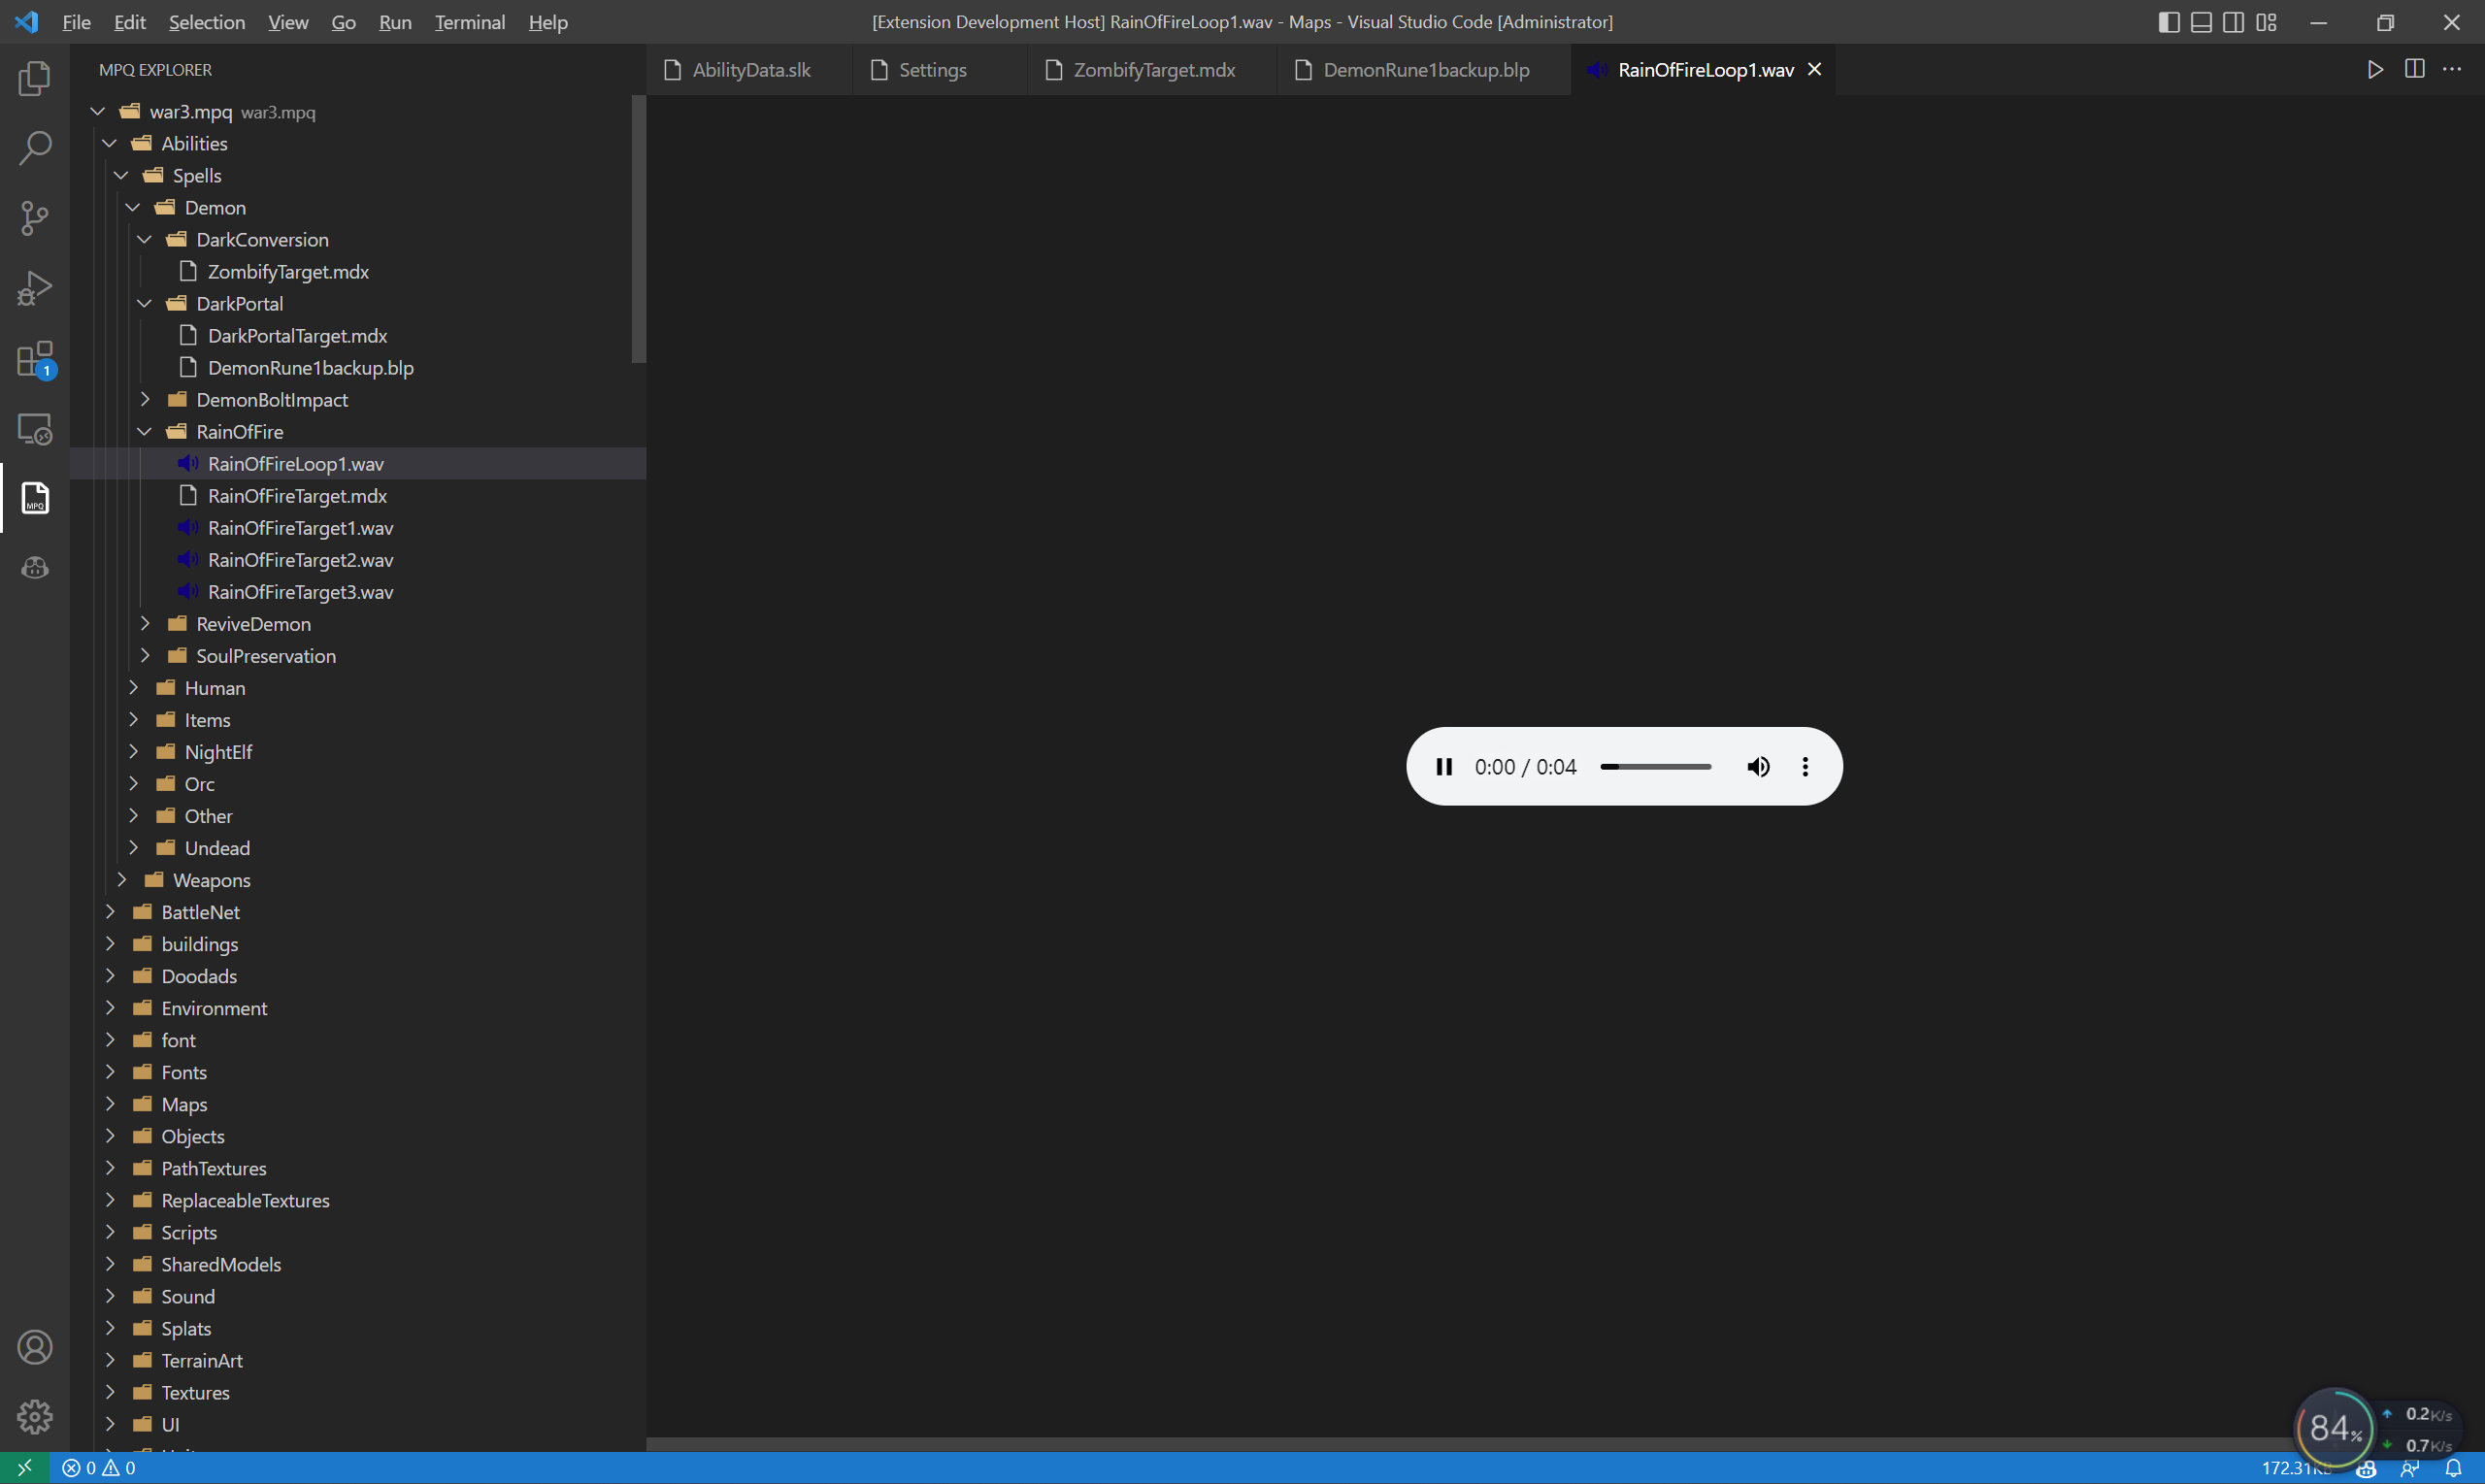Open the robot icon view in activity bar

click(35, 568)
